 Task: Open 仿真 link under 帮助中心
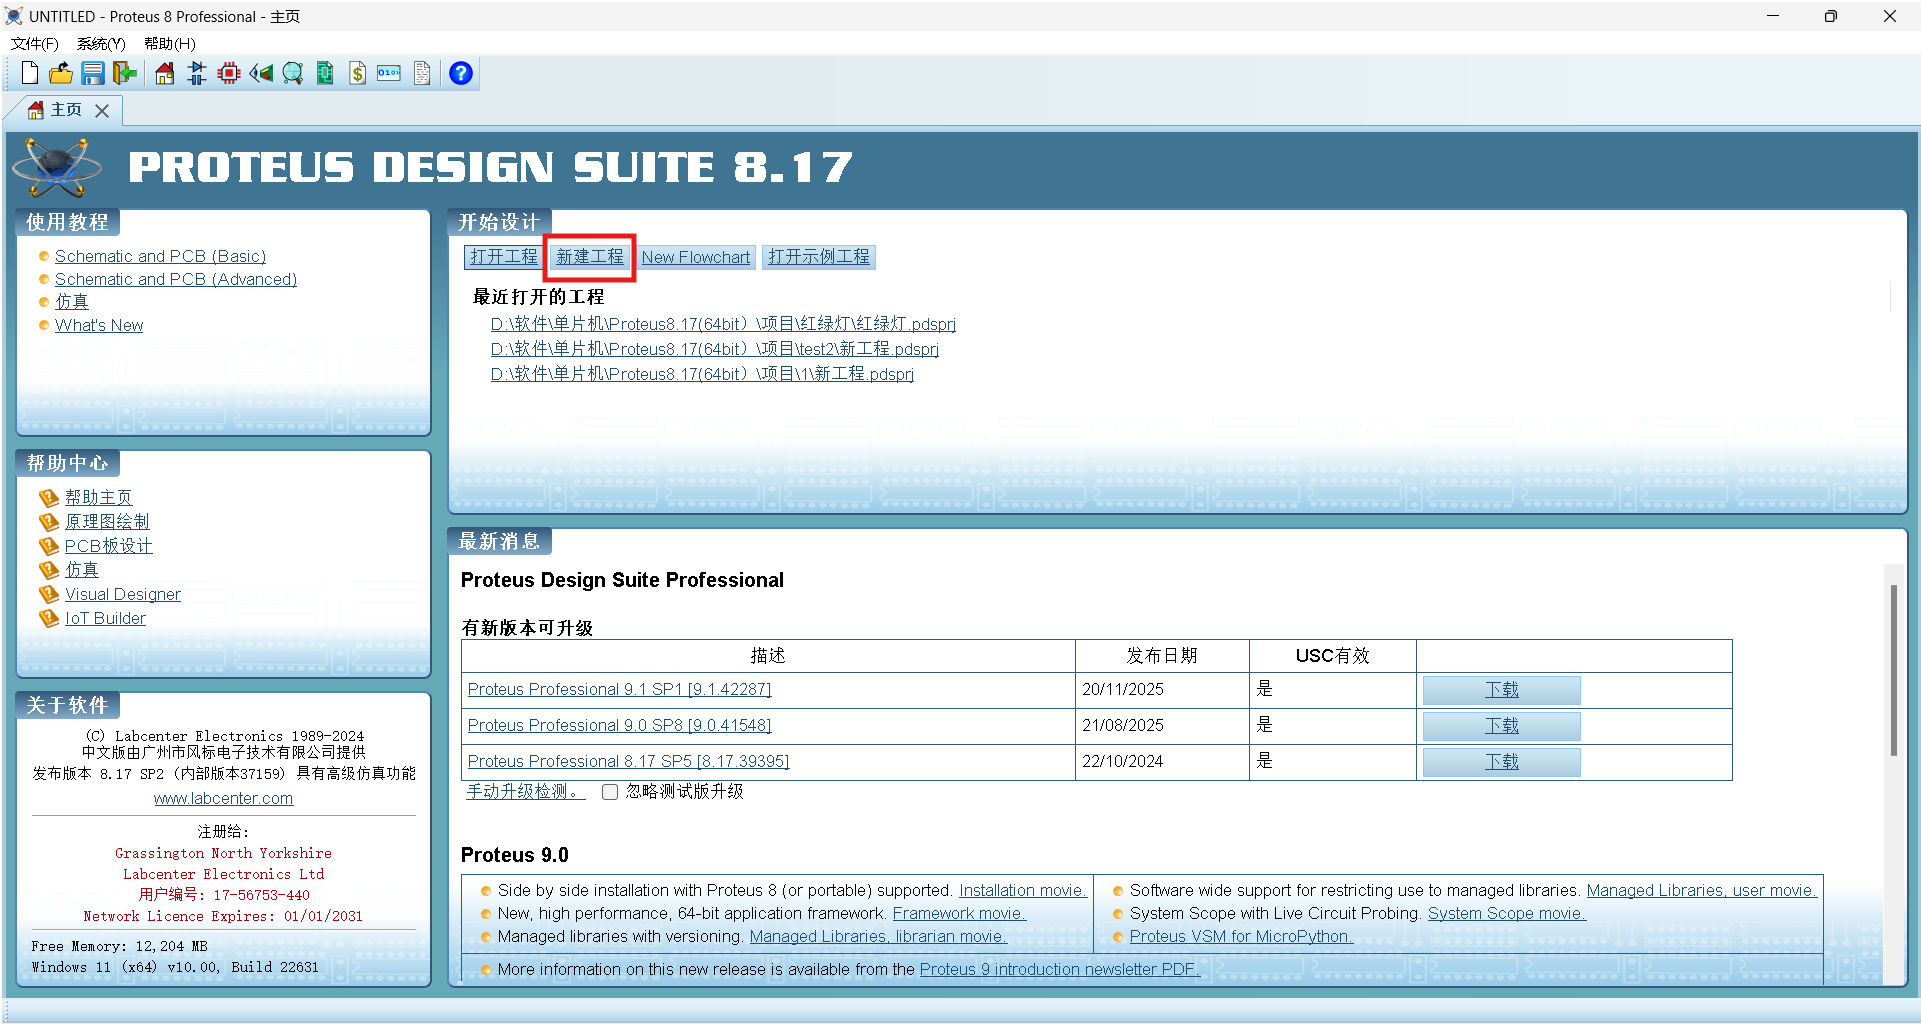[82, 570]
